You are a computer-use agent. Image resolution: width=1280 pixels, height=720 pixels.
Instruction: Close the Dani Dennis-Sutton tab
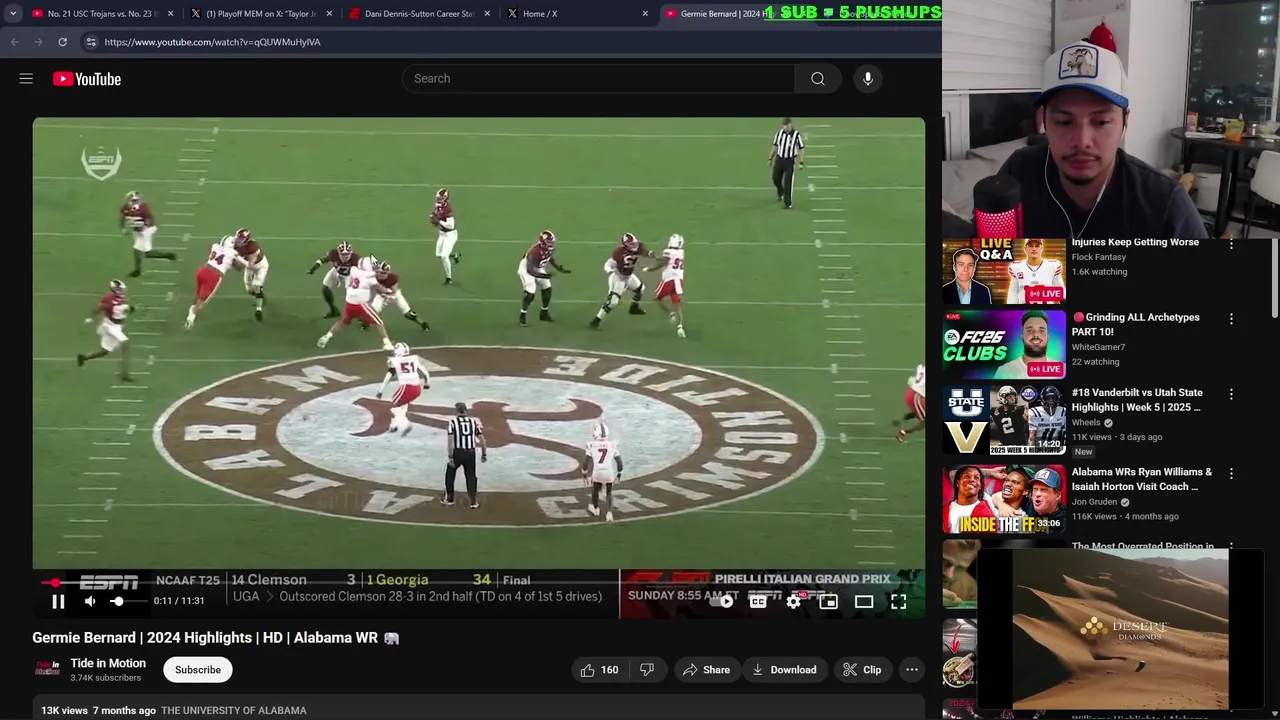point(487,14)
